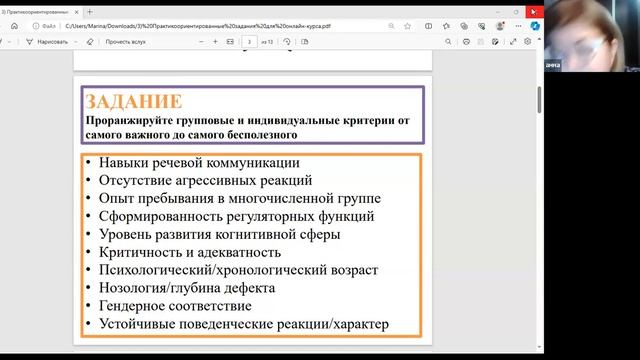Click 'Уровень развития когнитивной сферы' item
This screenshot has width=640, height=360.
tap(220, 234)
